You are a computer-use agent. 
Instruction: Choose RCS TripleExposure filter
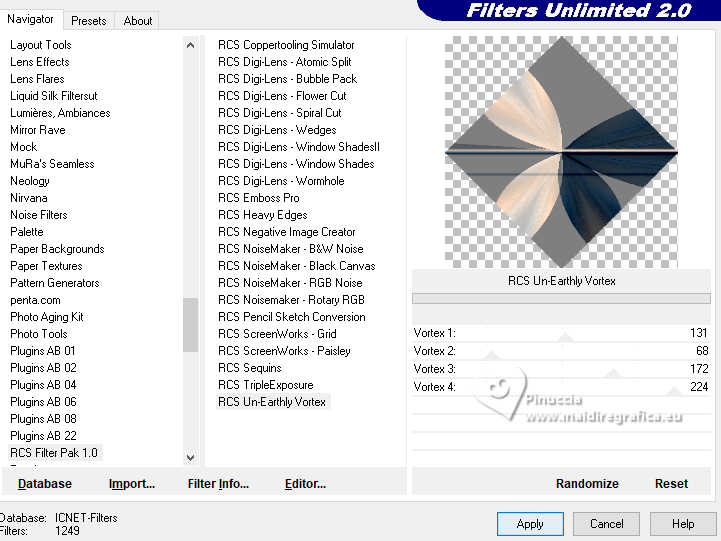point(266,385)
